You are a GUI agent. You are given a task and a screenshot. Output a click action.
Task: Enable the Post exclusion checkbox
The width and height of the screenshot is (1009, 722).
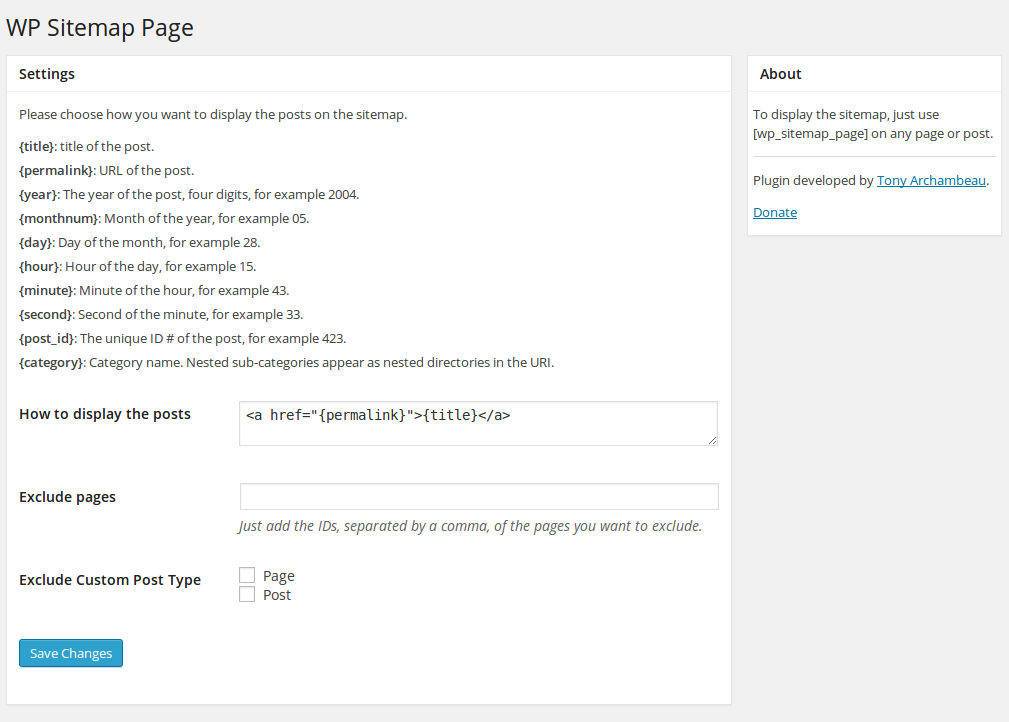click(x=247, y=594)
